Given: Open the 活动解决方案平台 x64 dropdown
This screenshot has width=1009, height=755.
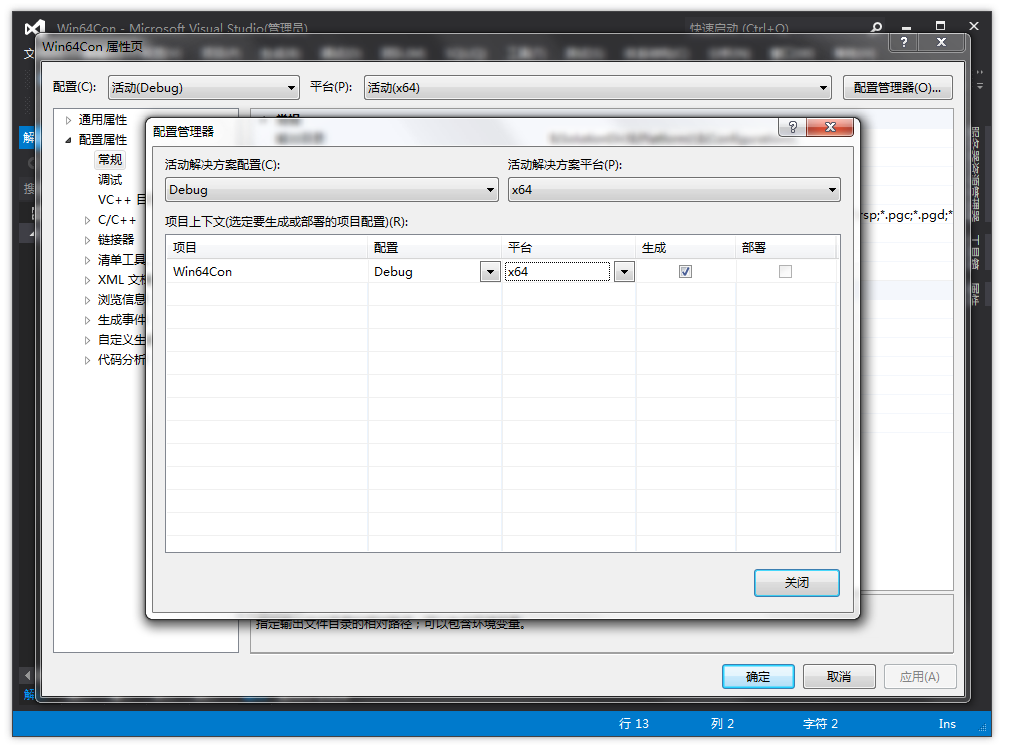Looking at the screenshot, I should click(674, 190).
